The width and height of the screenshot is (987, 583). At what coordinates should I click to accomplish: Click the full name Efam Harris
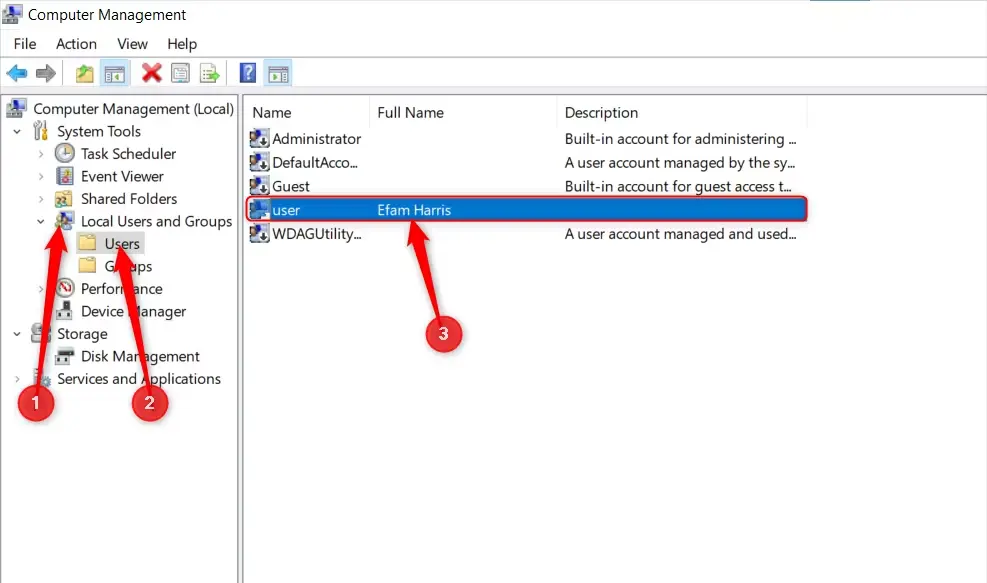(414, 210)
